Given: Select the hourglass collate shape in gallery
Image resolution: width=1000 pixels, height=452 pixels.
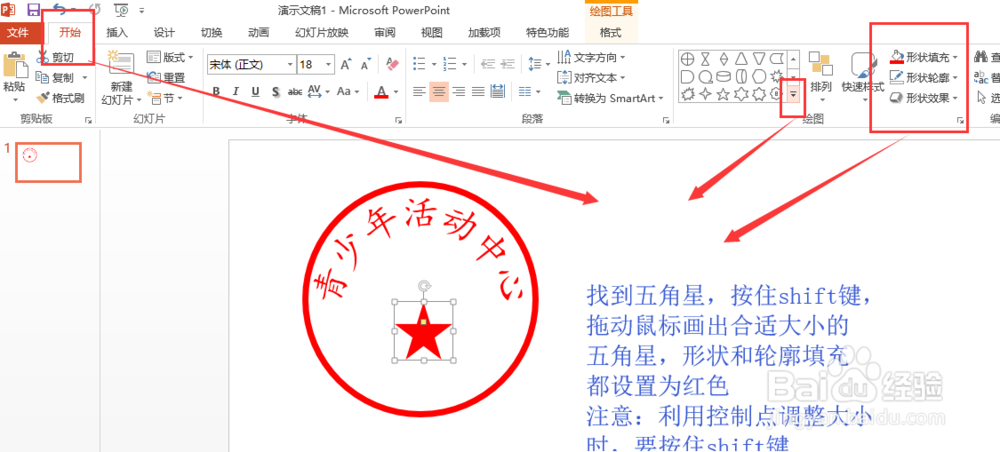Looking at the screenshot, I should [x=705, y=59].
